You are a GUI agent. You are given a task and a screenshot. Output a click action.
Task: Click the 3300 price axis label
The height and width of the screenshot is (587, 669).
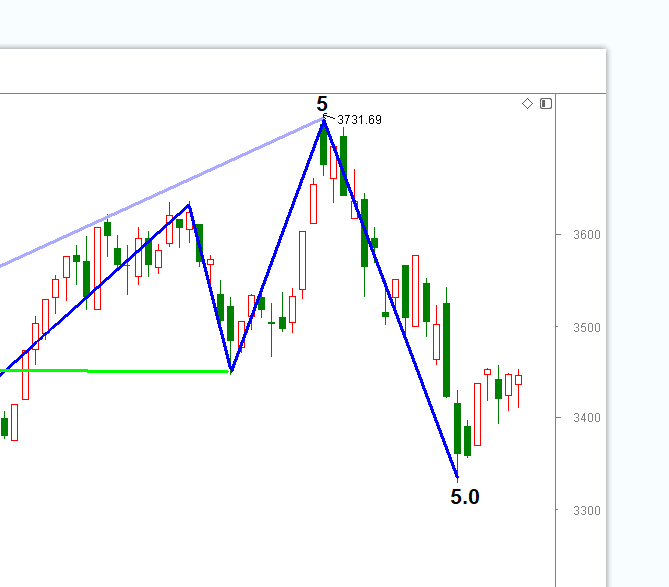[587, 511]
